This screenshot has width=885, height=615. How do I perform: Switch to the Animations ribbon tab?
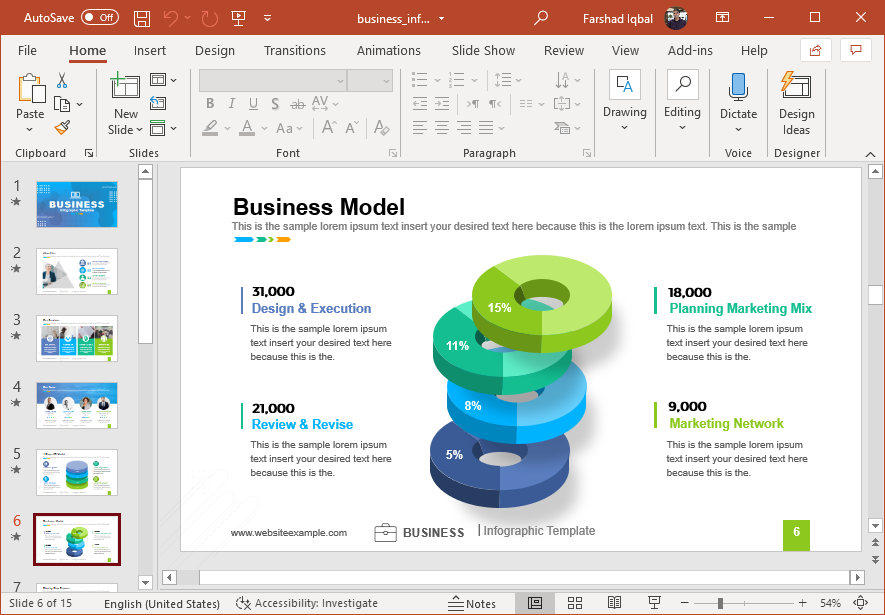pyautogui.click(x=389, y=50)
